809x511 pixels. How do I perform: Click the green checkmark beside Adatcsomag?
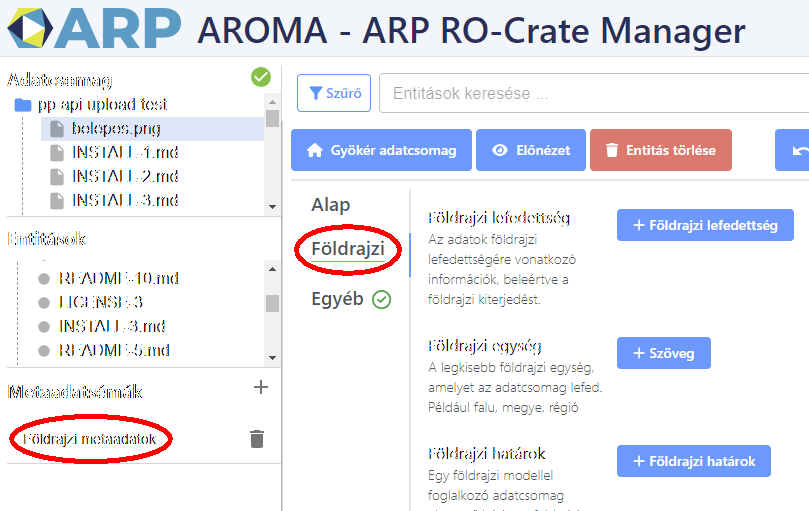click(261, 77)
